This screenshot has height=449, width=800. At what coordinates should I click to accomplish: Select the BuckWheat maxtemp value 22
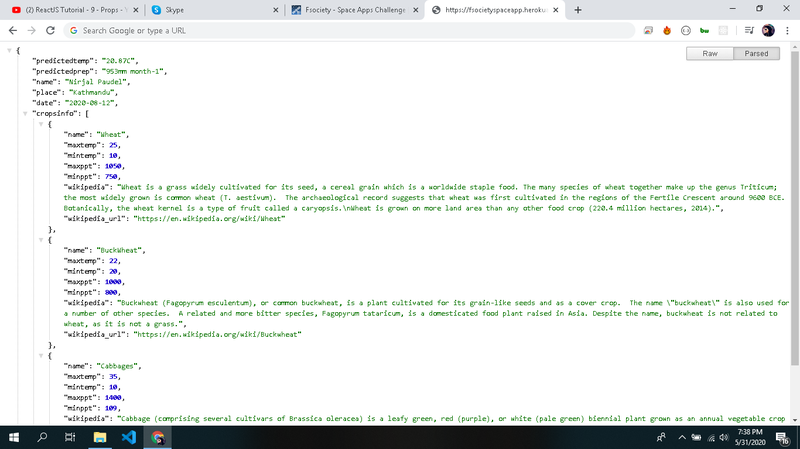pos(113,261)
